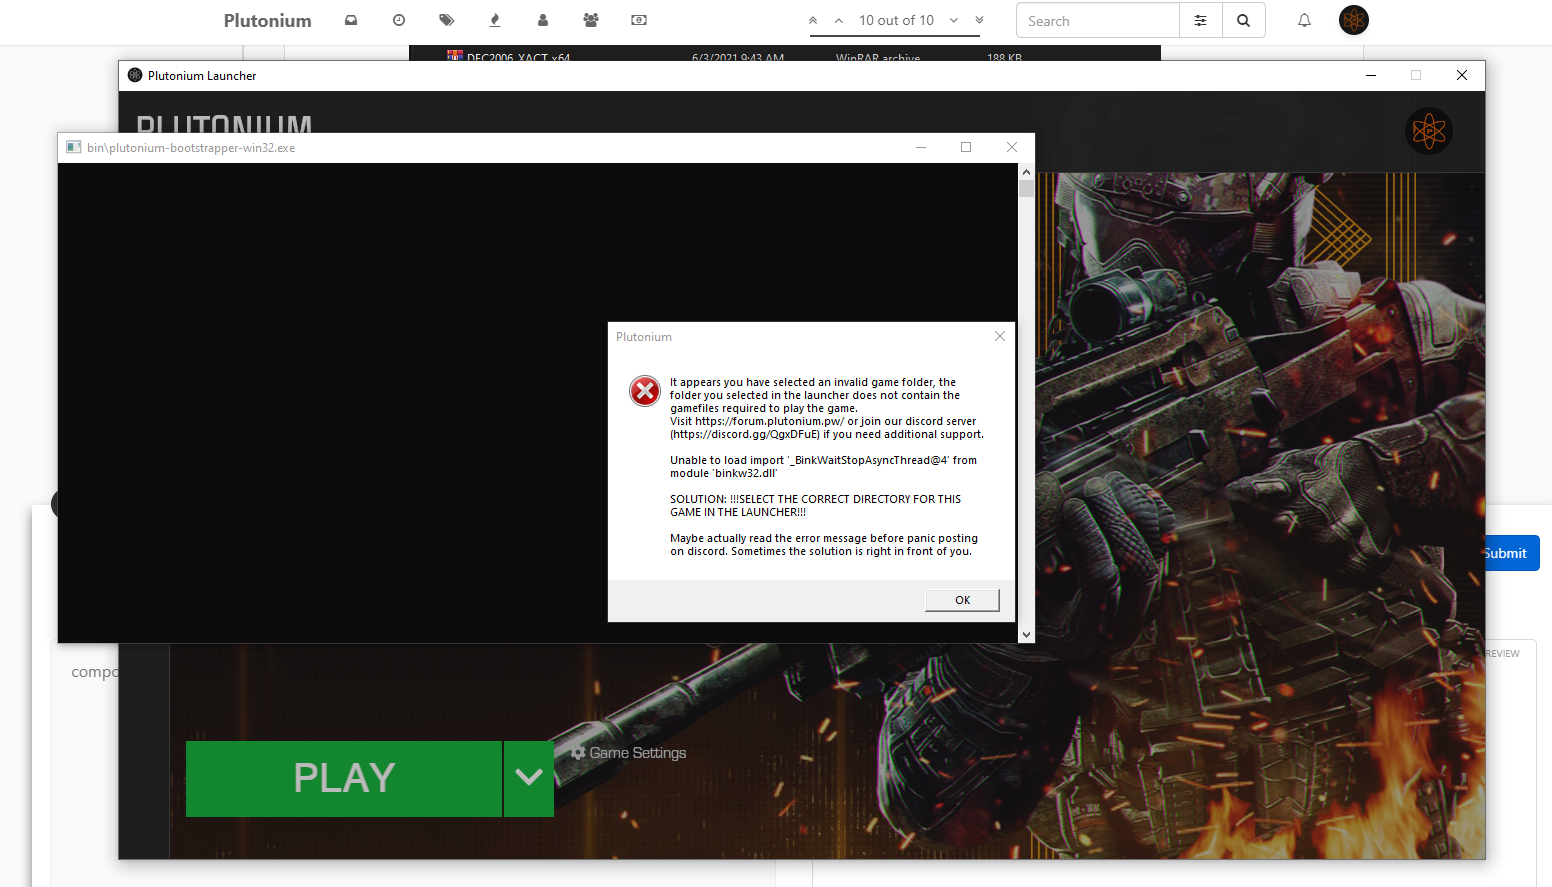Open the notifications bell

[1305, 20]
